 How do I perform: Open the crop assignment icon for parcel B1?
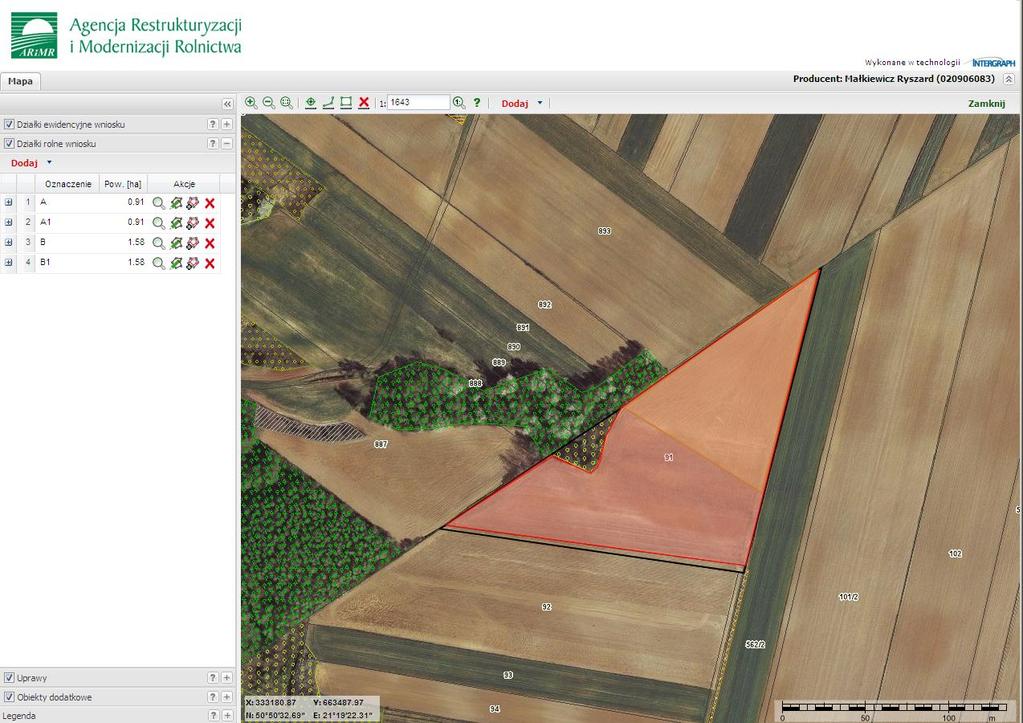click(x=192, y=264)
